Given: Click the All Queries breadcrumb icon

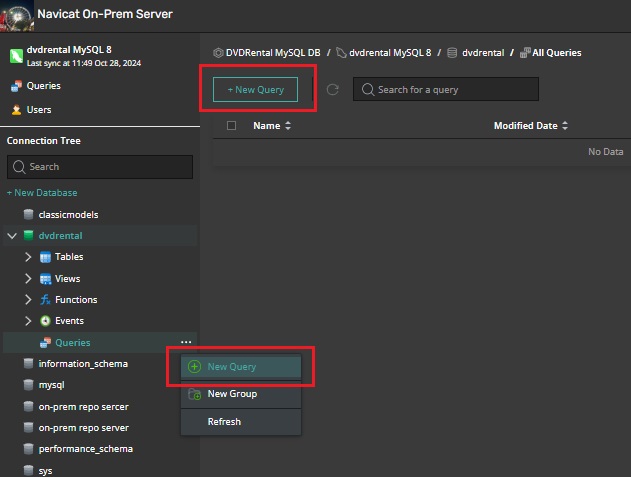Looking at the screenshot, I should 525,53.
